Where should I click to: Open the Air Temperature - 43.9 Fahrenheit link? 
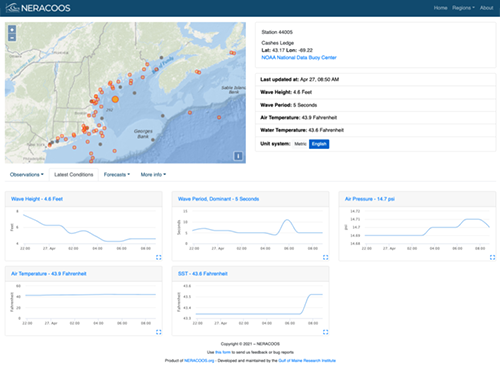pyautogui.click(x=49, y=274)
